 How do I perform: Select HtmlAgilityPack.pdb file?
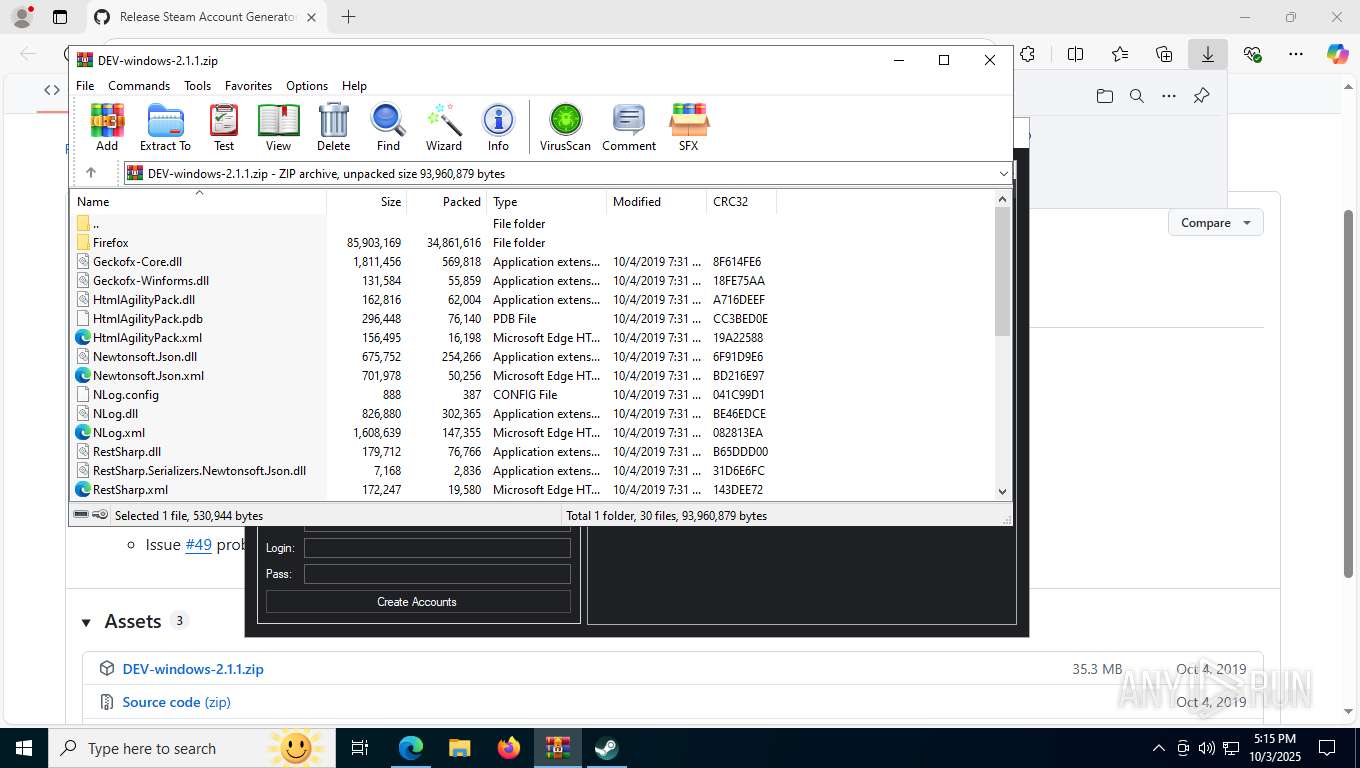532,319
